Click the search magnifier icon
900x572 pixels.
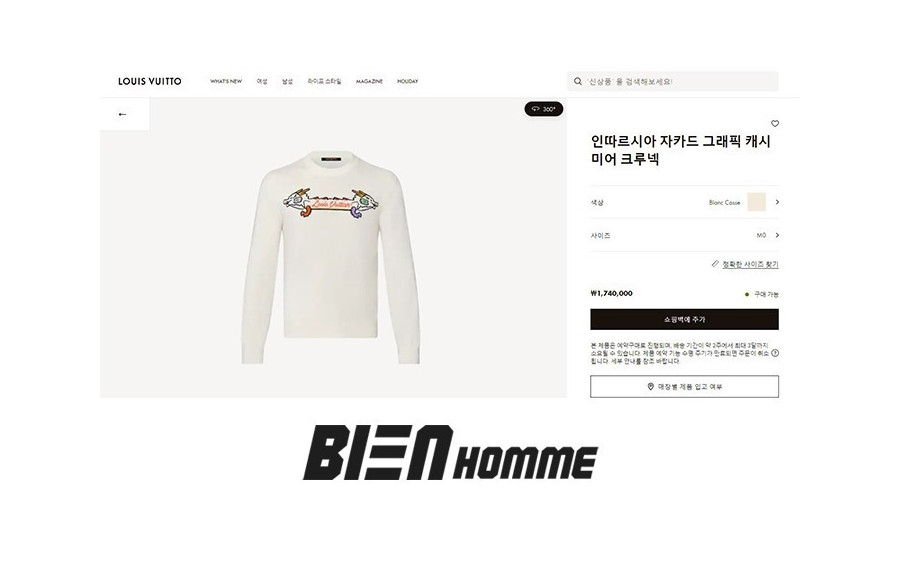(x=578, y=81)
